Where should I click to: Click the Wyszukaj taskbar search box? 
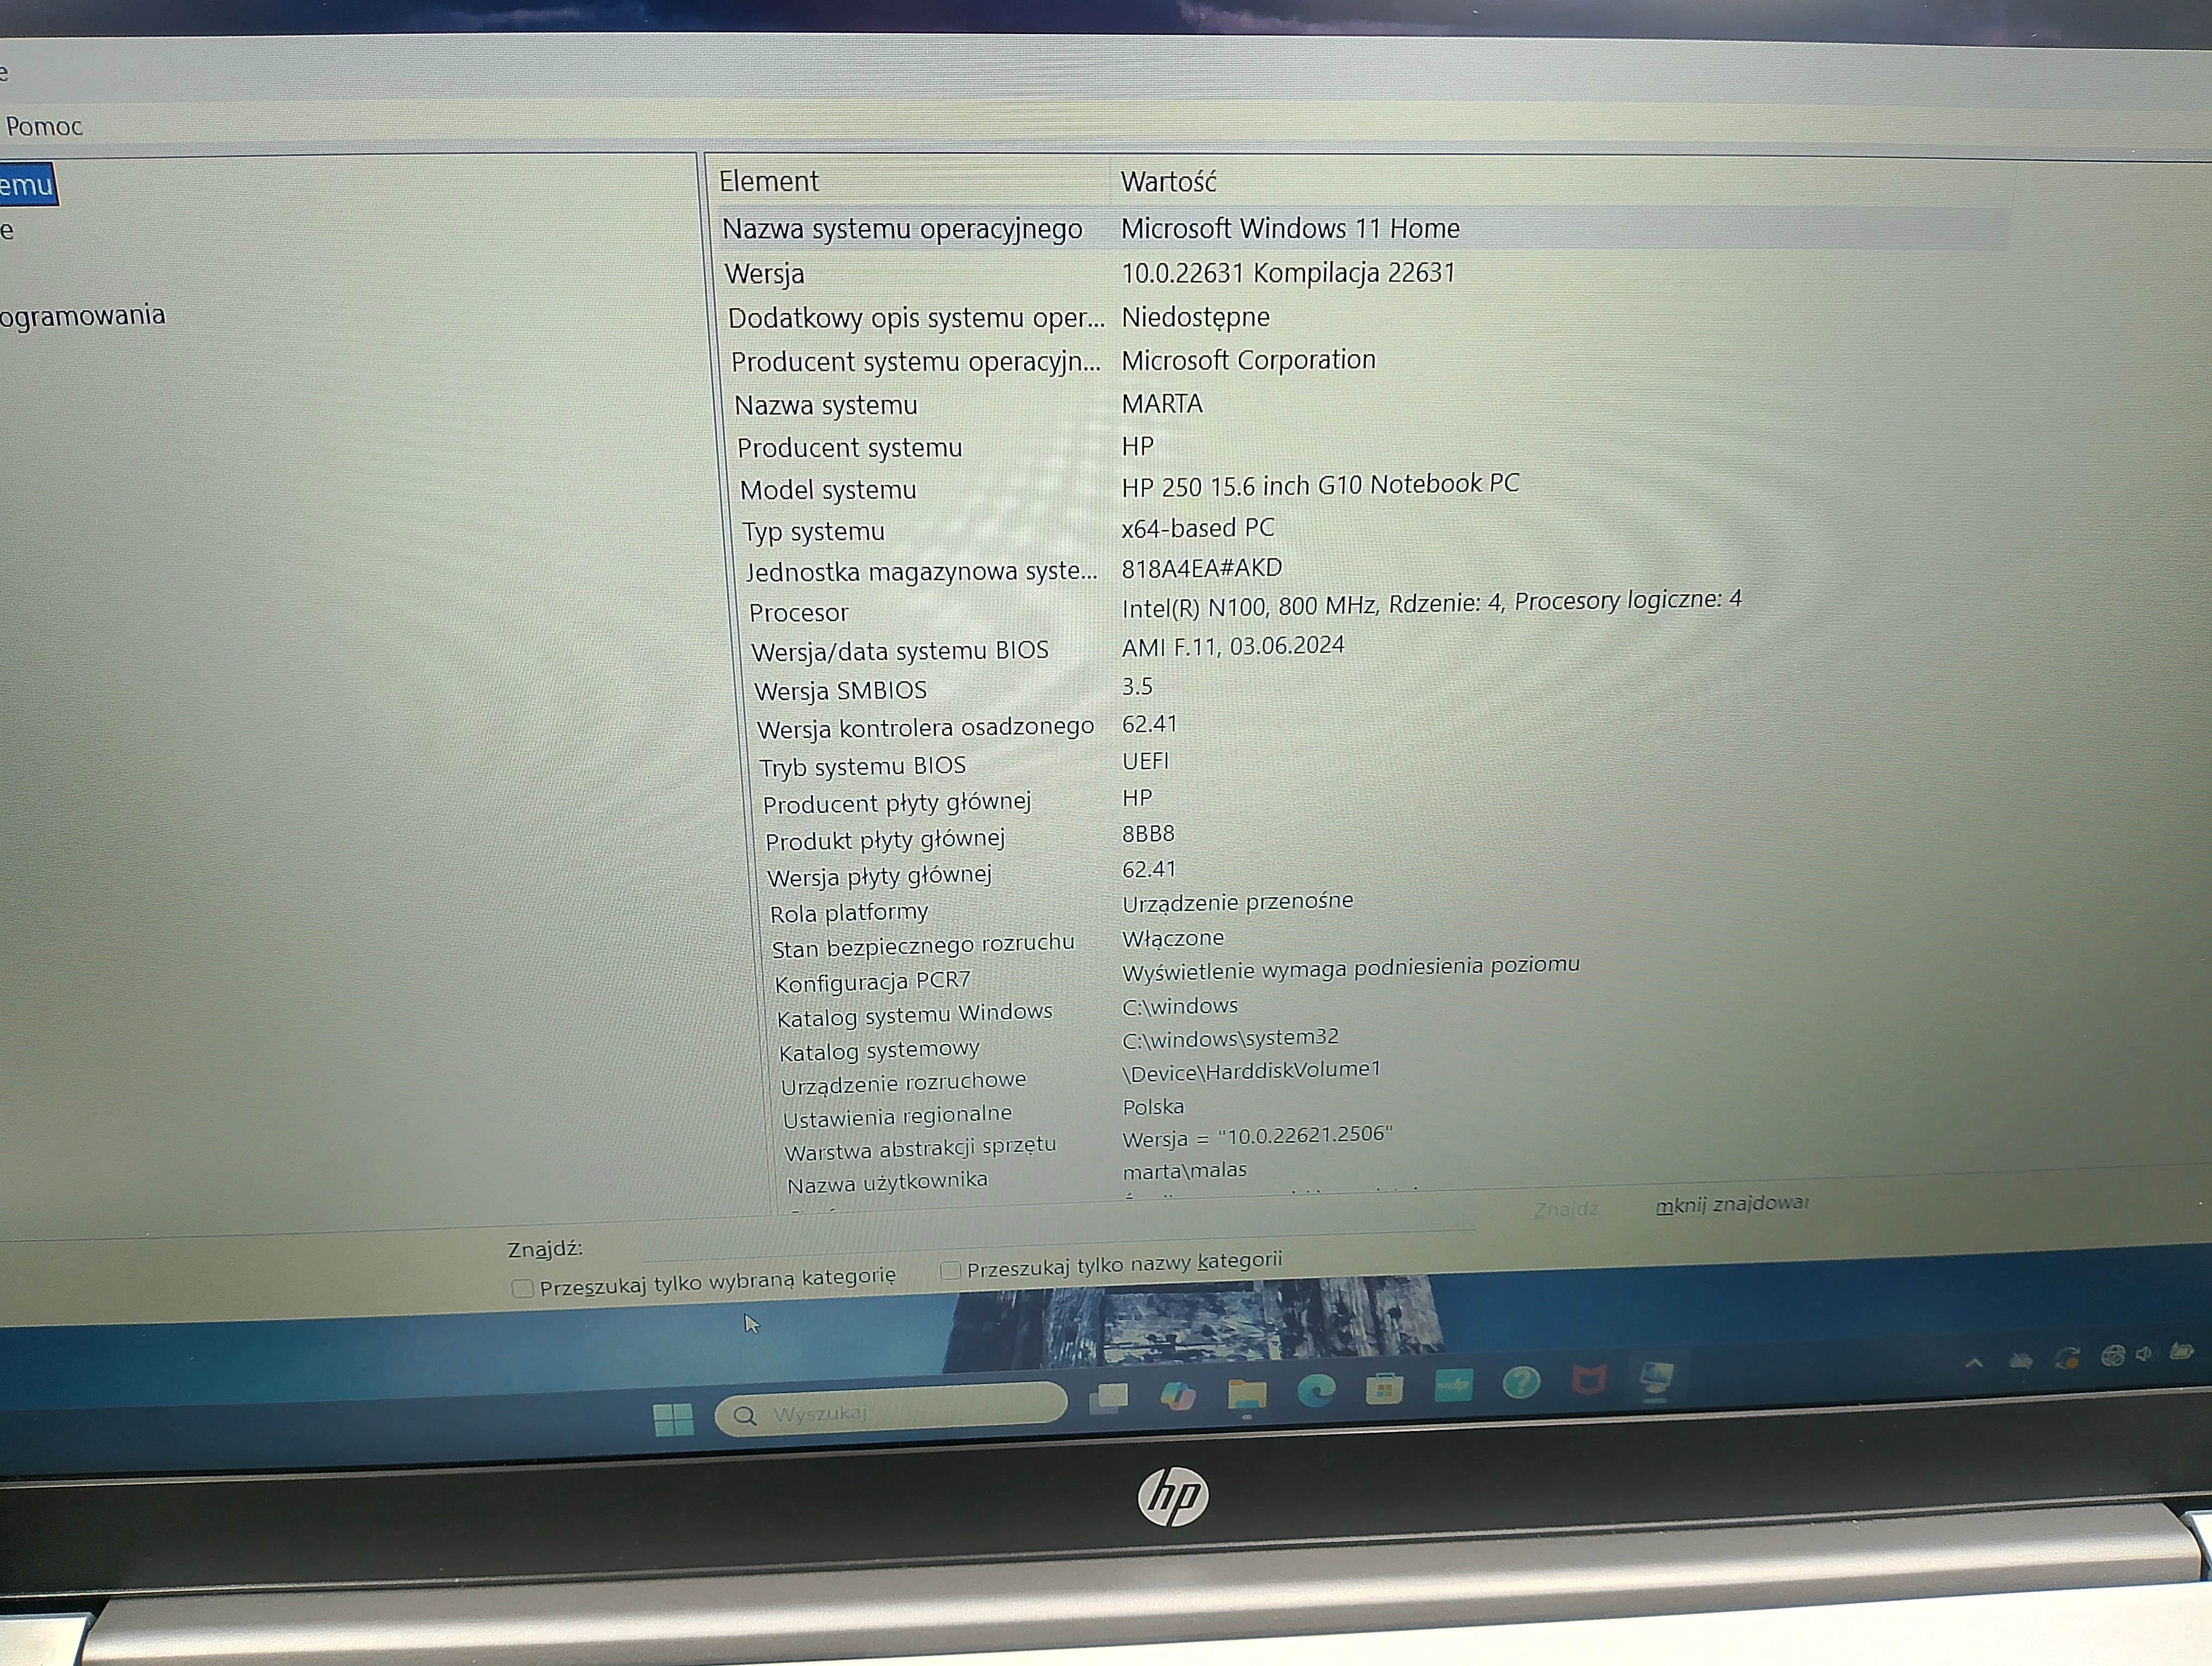click(891, 1409)
